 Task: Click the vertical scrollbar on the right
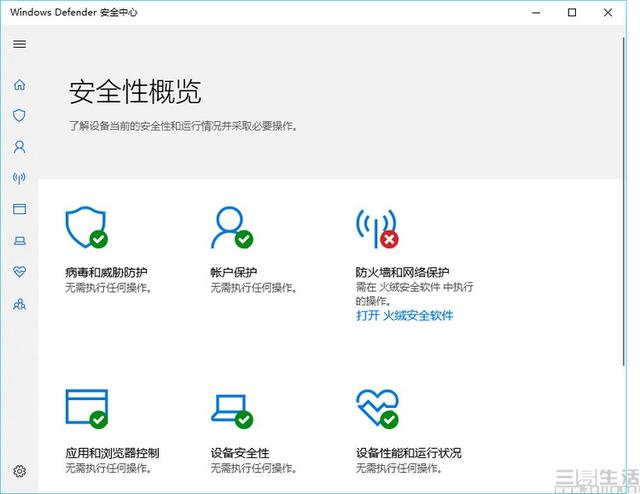(x=624, y=201)
